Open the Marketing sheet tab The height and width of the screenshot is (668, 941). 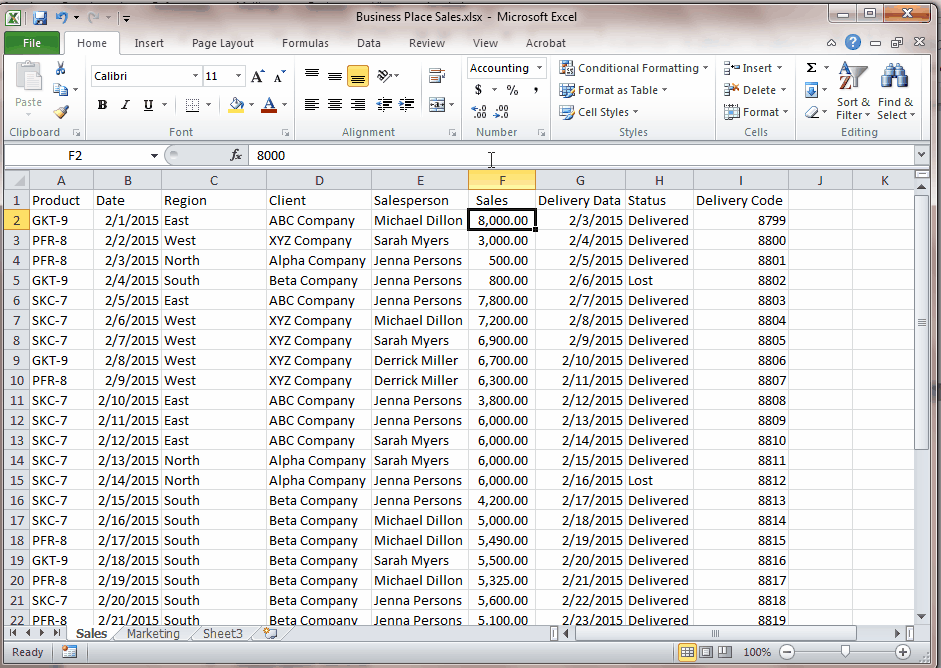pyautogui.click(x=153, y=633)
